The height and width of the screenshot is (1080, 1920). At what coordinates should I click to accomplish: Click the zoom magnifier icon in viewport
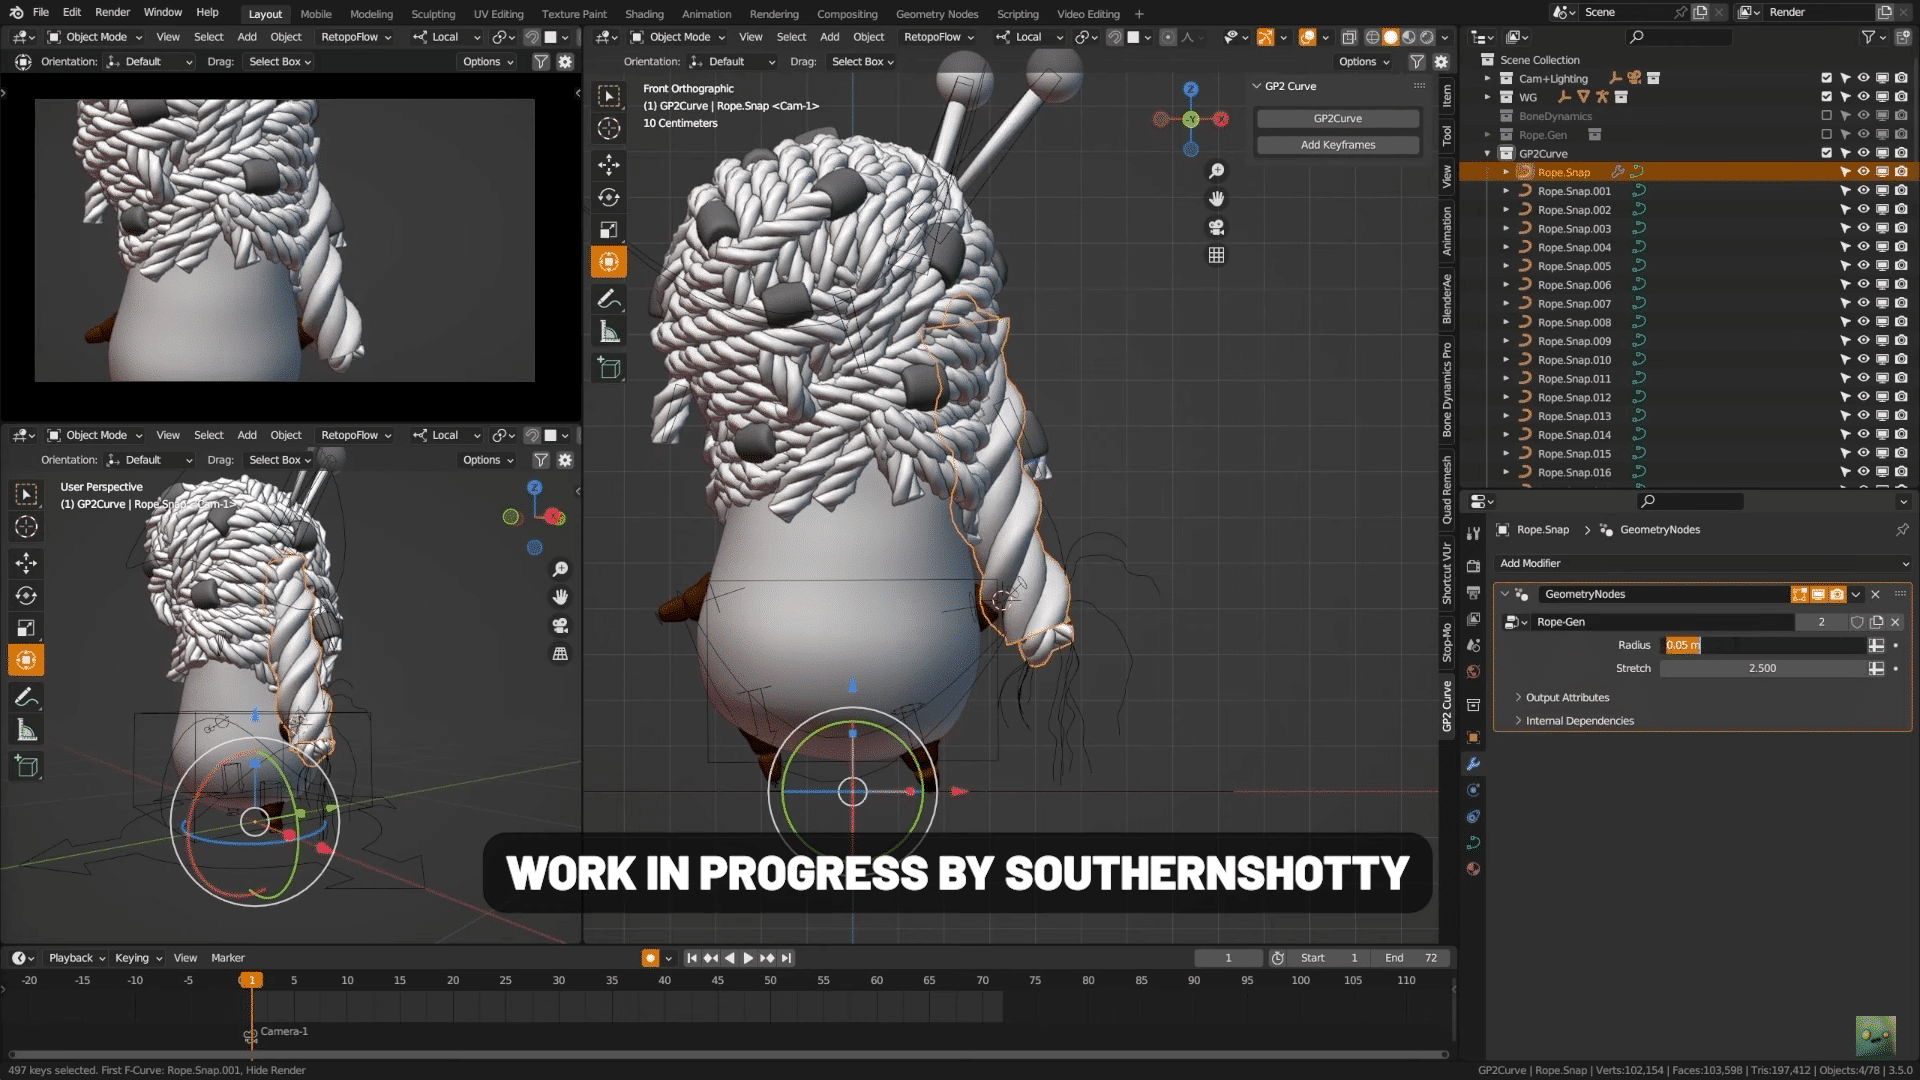point(1216,171)
